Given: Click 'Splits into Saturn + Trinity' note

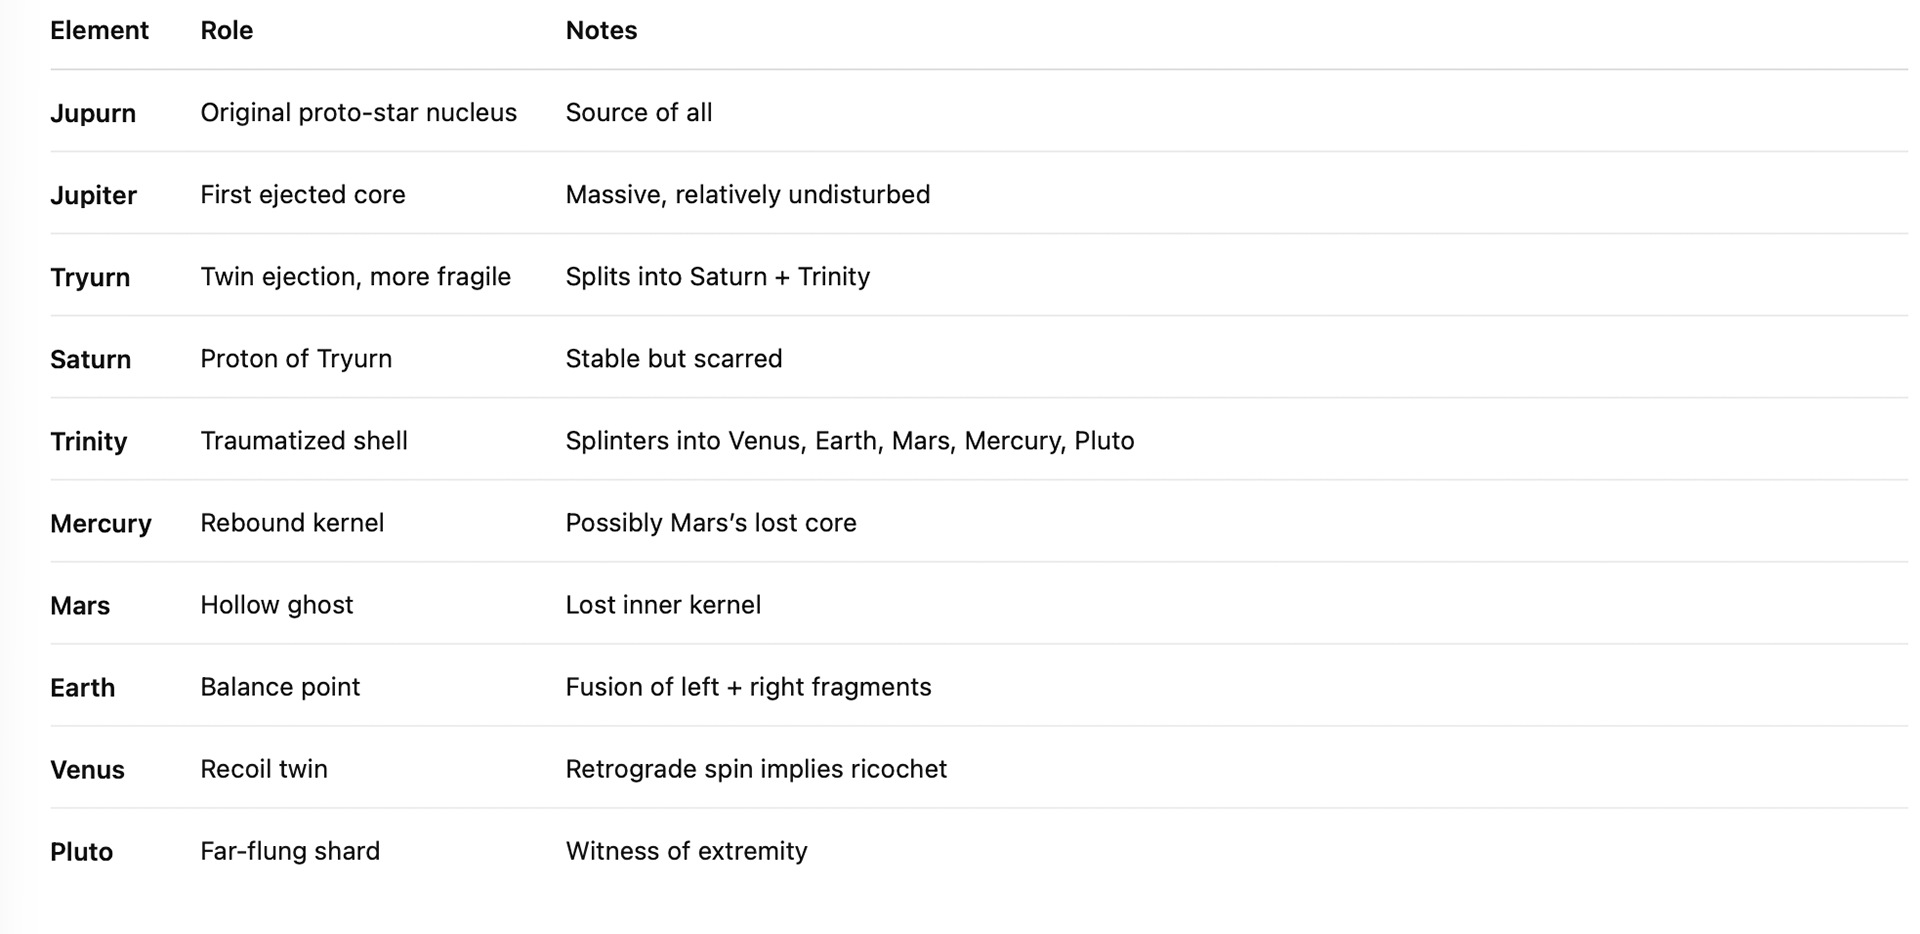Looking at the screenshot, I should (x=717, y=277).
